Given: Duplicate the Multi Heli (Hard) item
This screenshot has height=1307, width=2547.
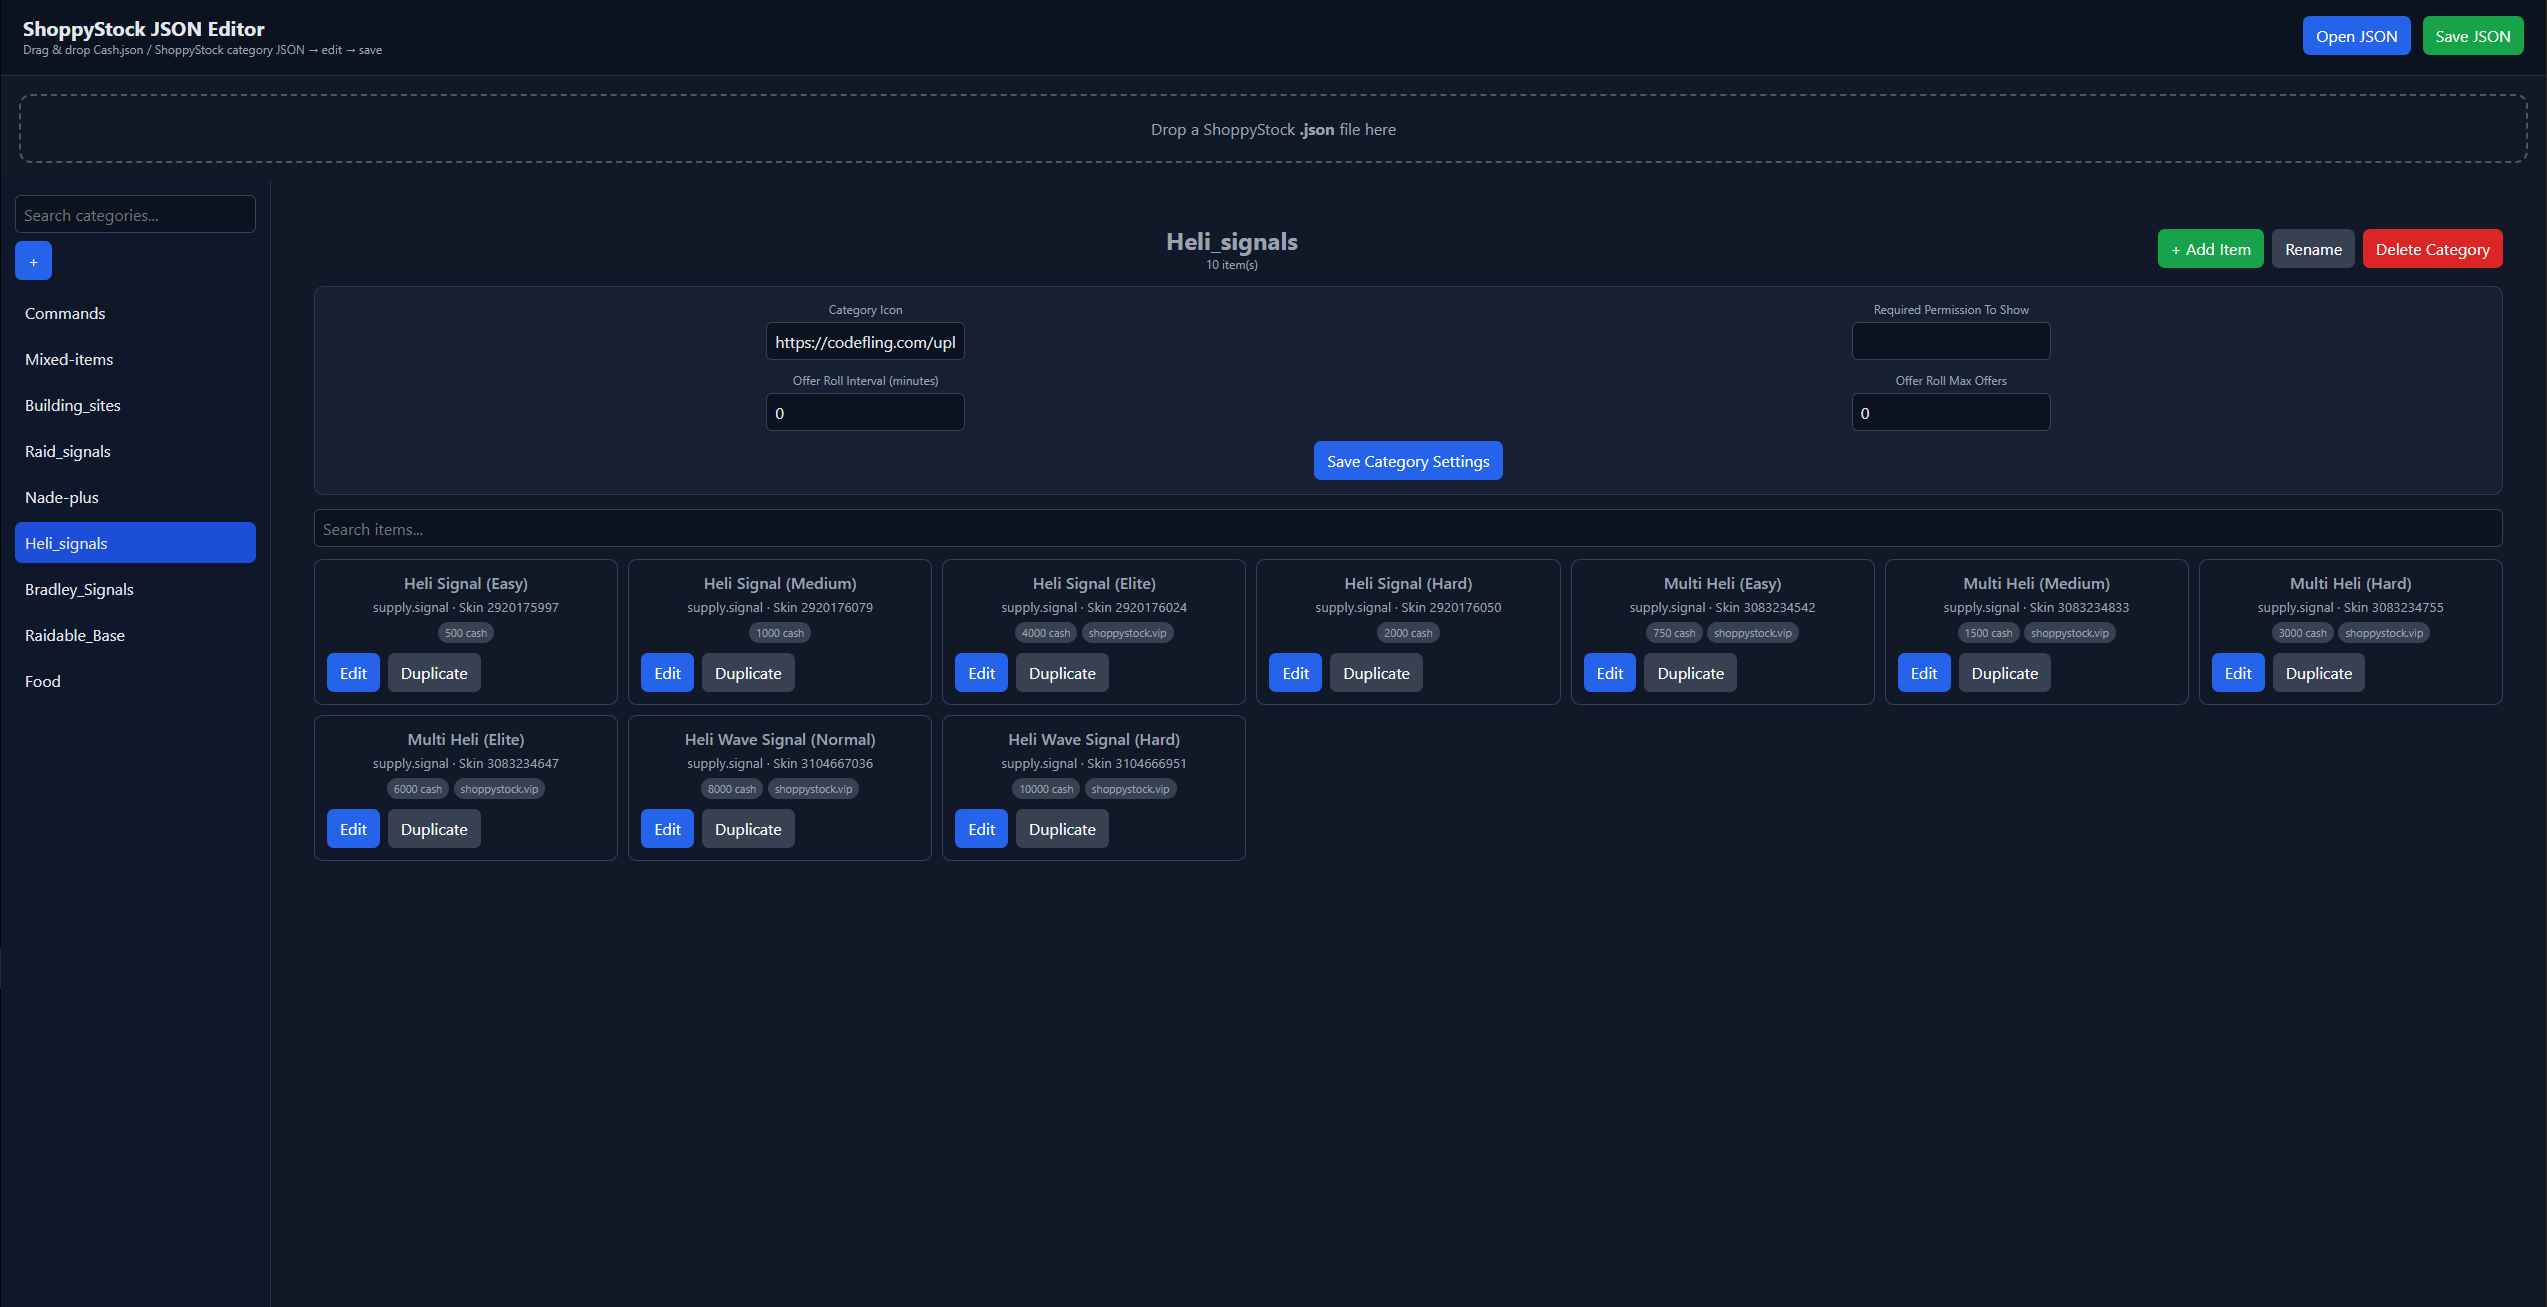Looking at the screenshot, I should tap(2318, 673).
